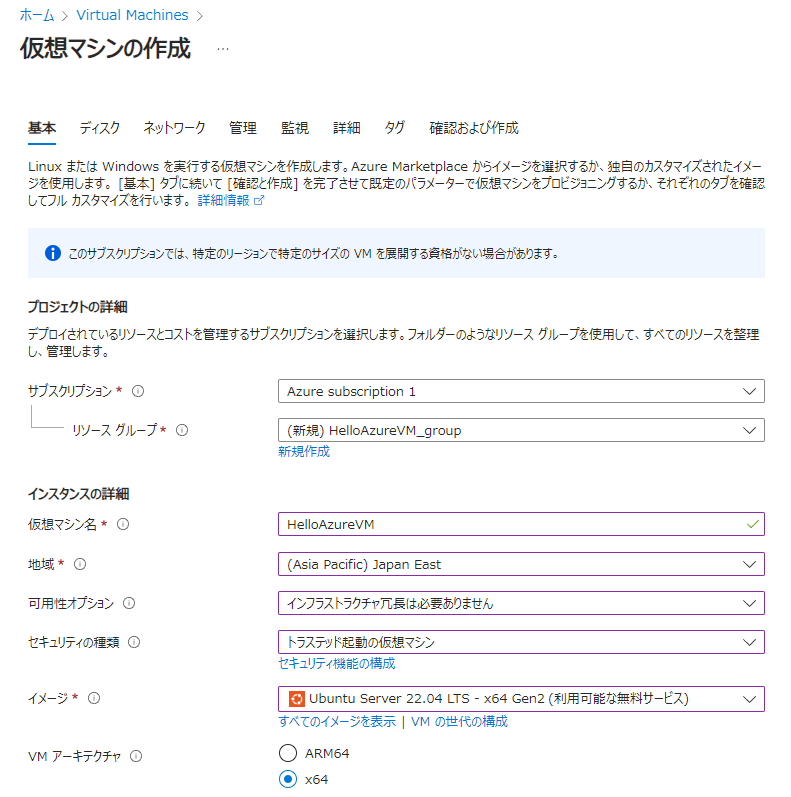This screenshot has height=797, width=791.
Task: Click the インスタンスの詳細 heading
Action: (x=78, y=494)
